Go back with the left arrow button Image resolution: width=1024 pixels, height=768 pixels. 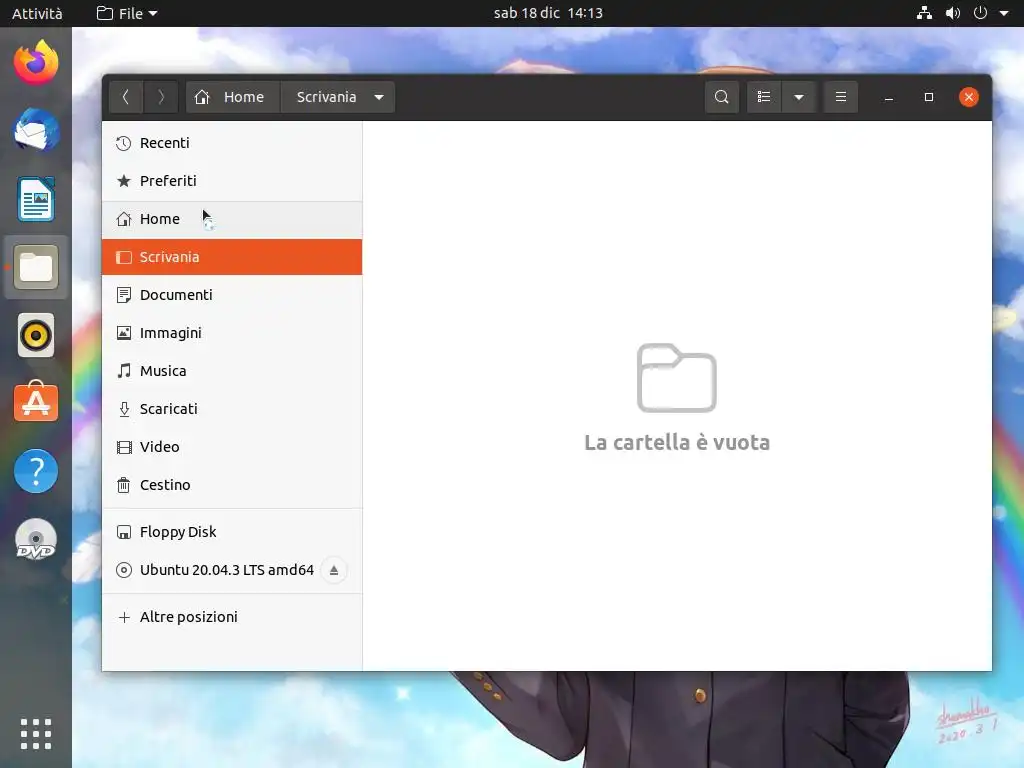(126, 97)
